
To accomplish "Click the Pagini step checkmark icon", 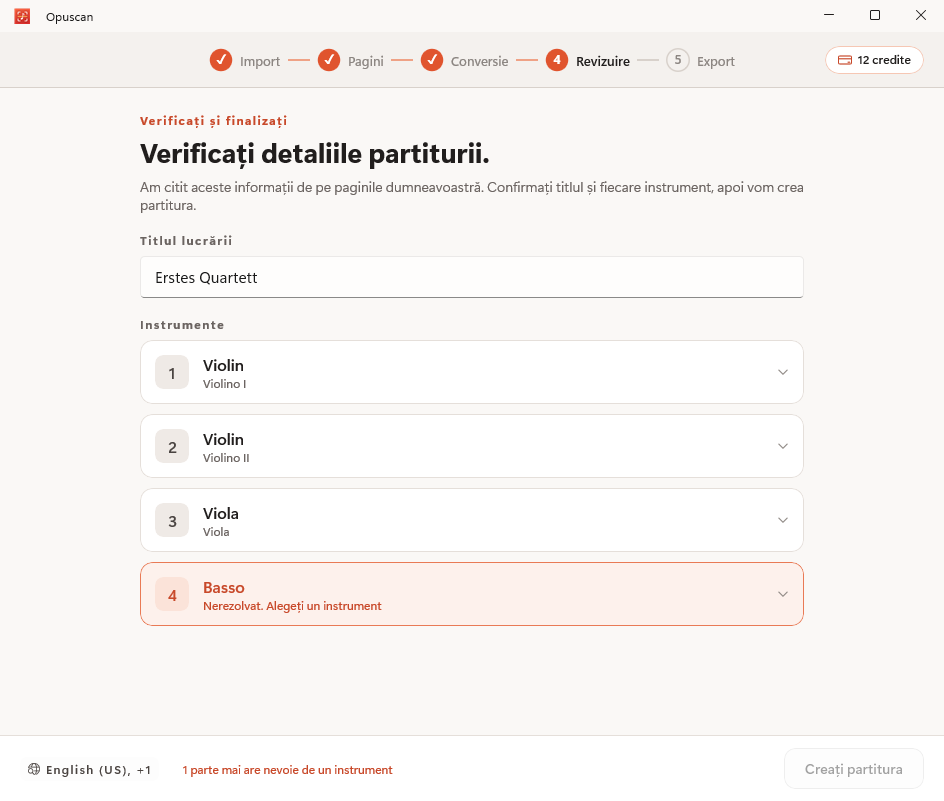I will coord(329,60).
